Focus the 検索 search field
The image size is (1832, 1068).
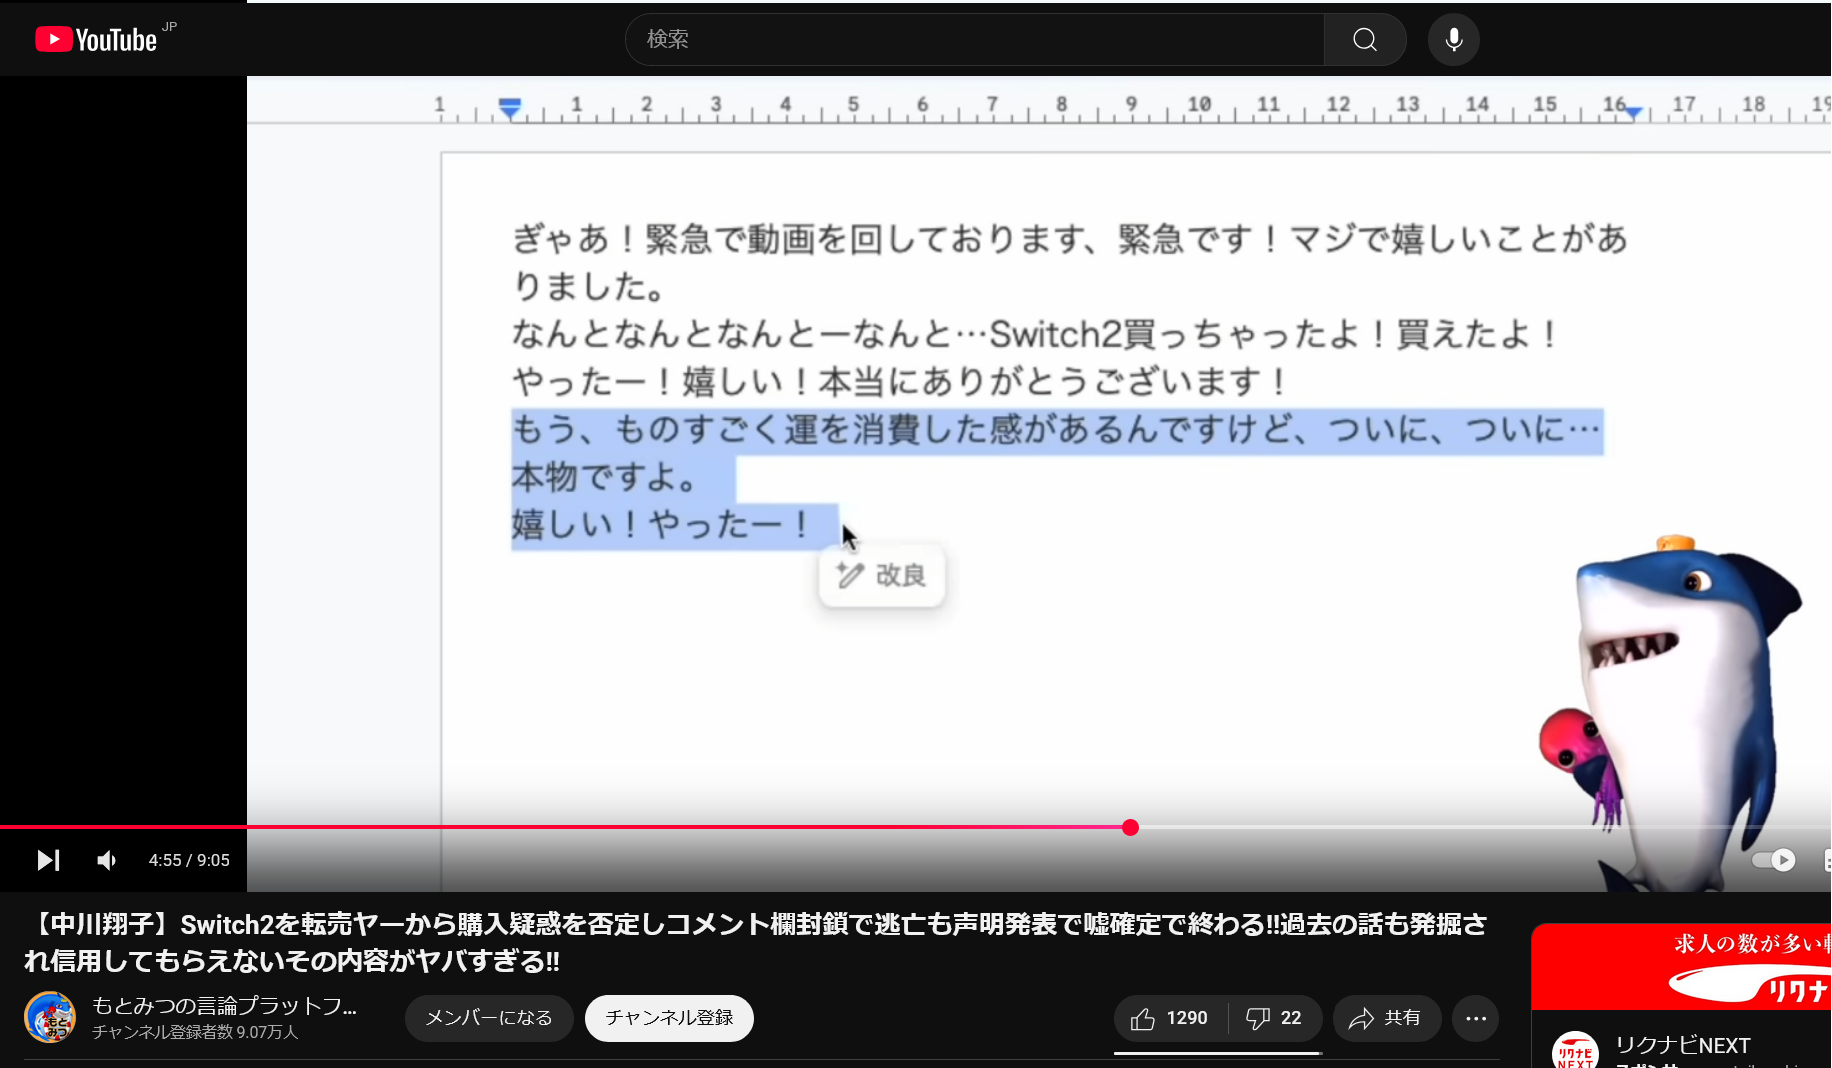point(974,39)
